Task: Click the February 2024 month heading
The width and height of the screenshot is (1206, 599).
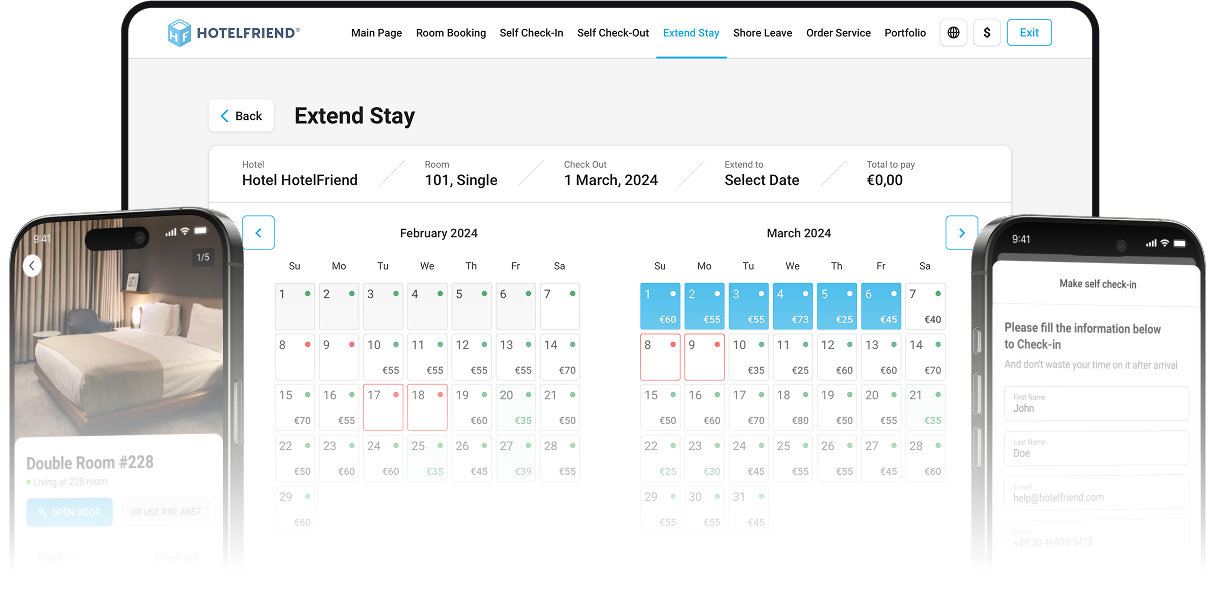Action: point(439,233)
